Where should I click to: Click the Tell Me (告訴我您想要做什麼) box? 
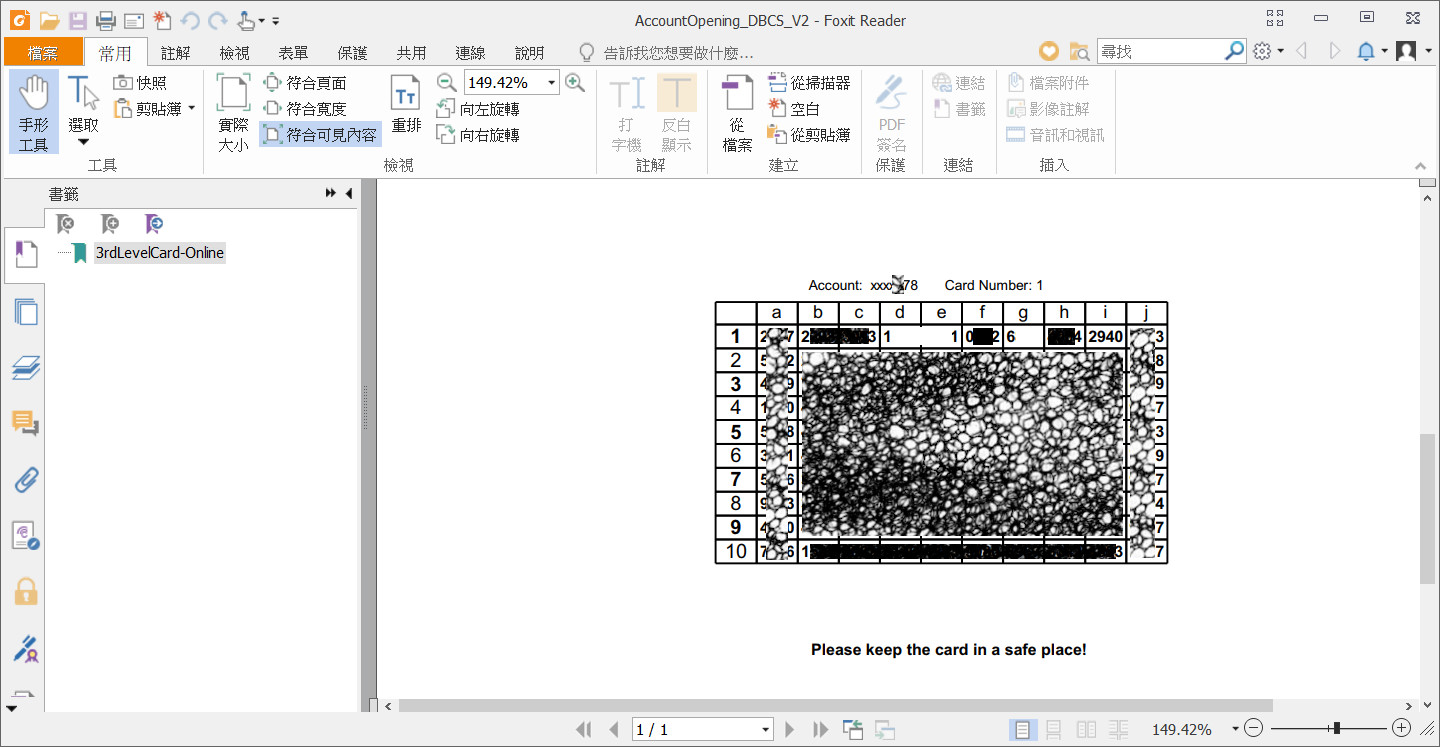pos(667,52)
